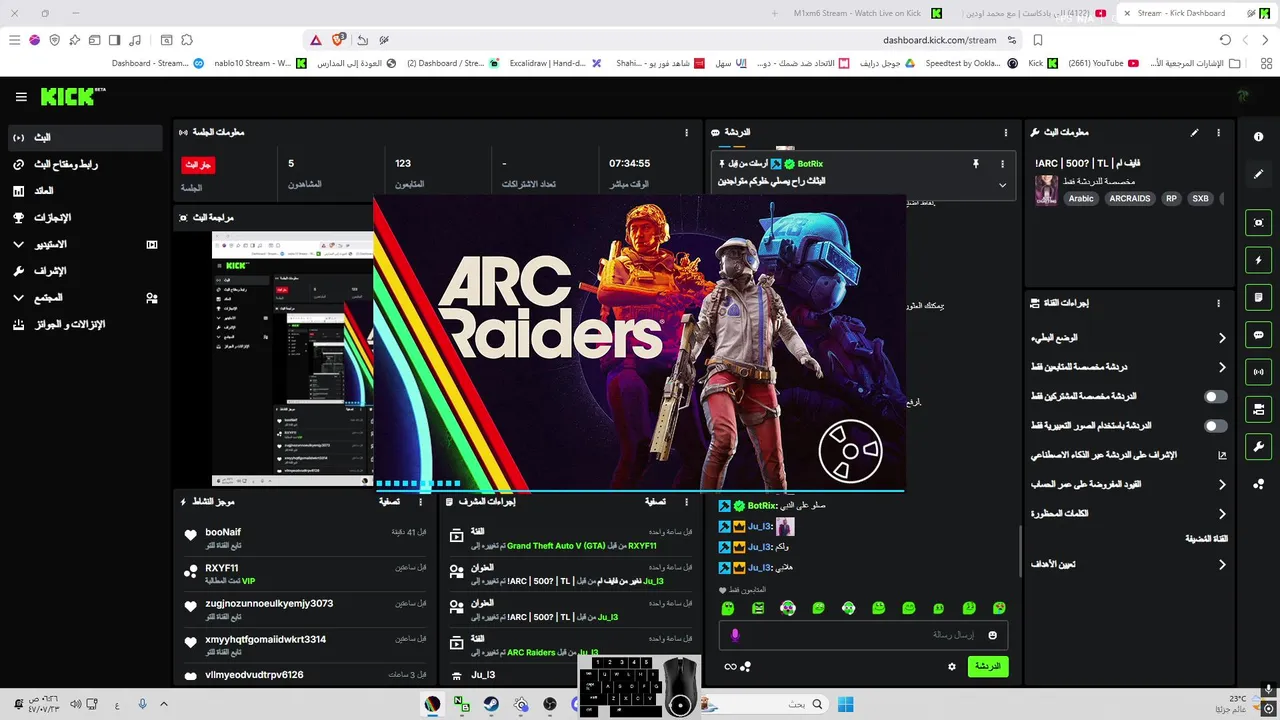Select the broadcast signal icon in the right rail
This screenshot has height=720, width=1280.
point(1258,372)
